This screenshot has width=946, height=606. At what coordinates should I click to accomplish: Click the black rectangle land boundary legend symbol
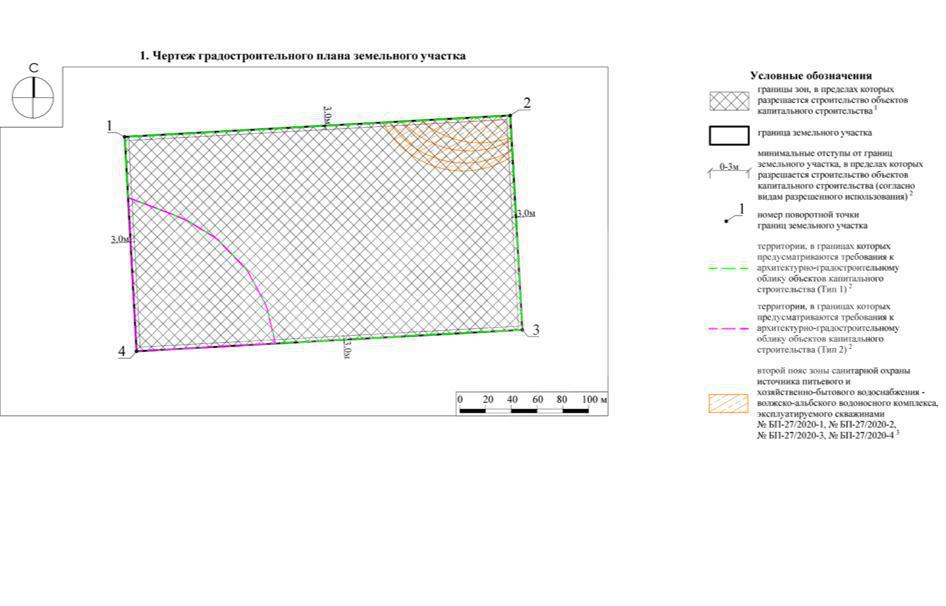[x=729, y=136]
